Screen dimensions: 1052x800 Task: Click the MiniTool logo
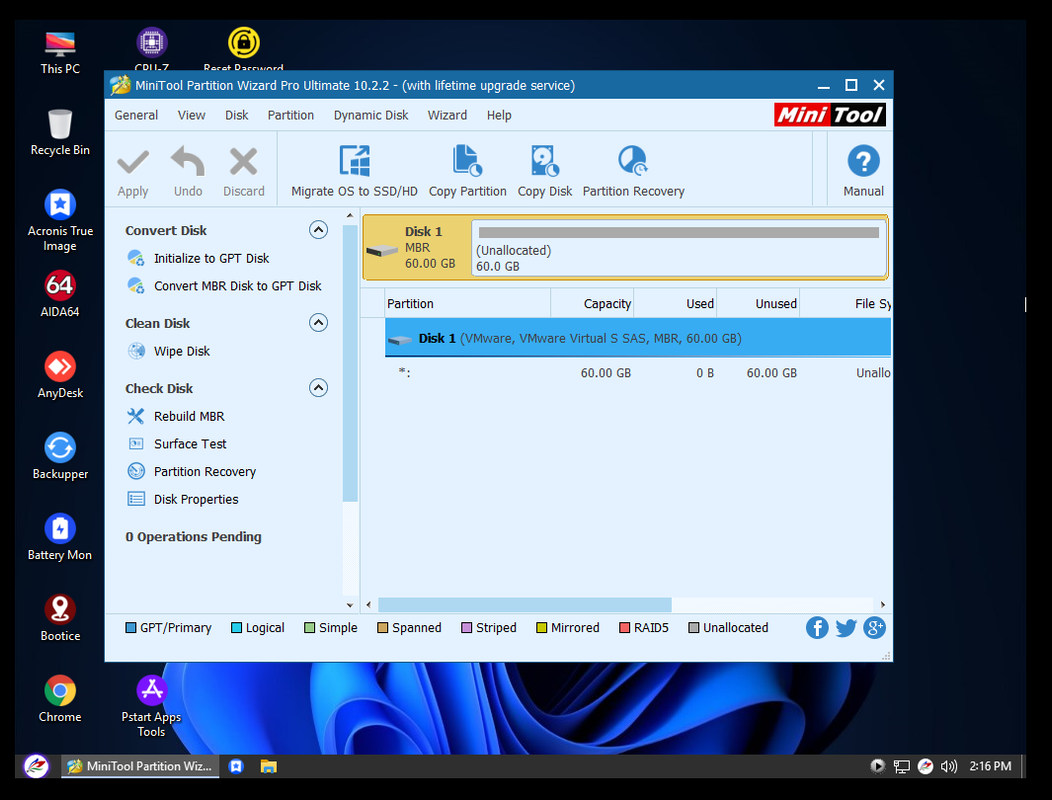830,115
